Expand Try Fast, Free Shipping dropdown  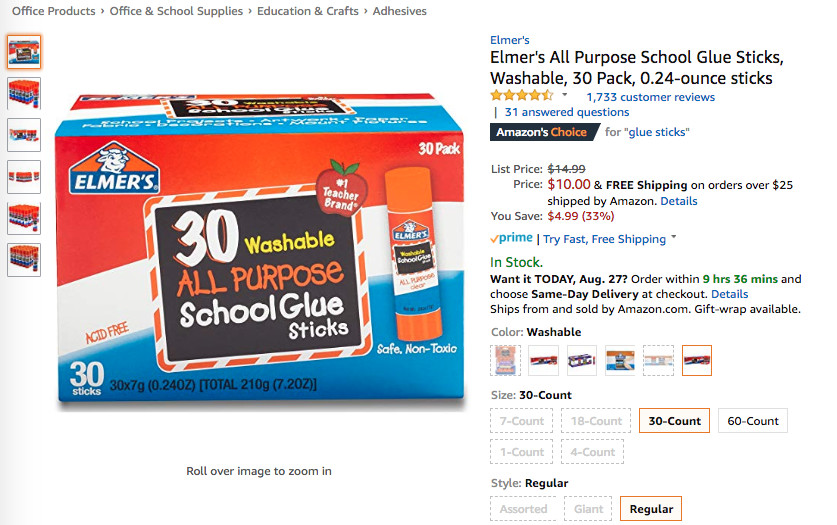(674, 237)
